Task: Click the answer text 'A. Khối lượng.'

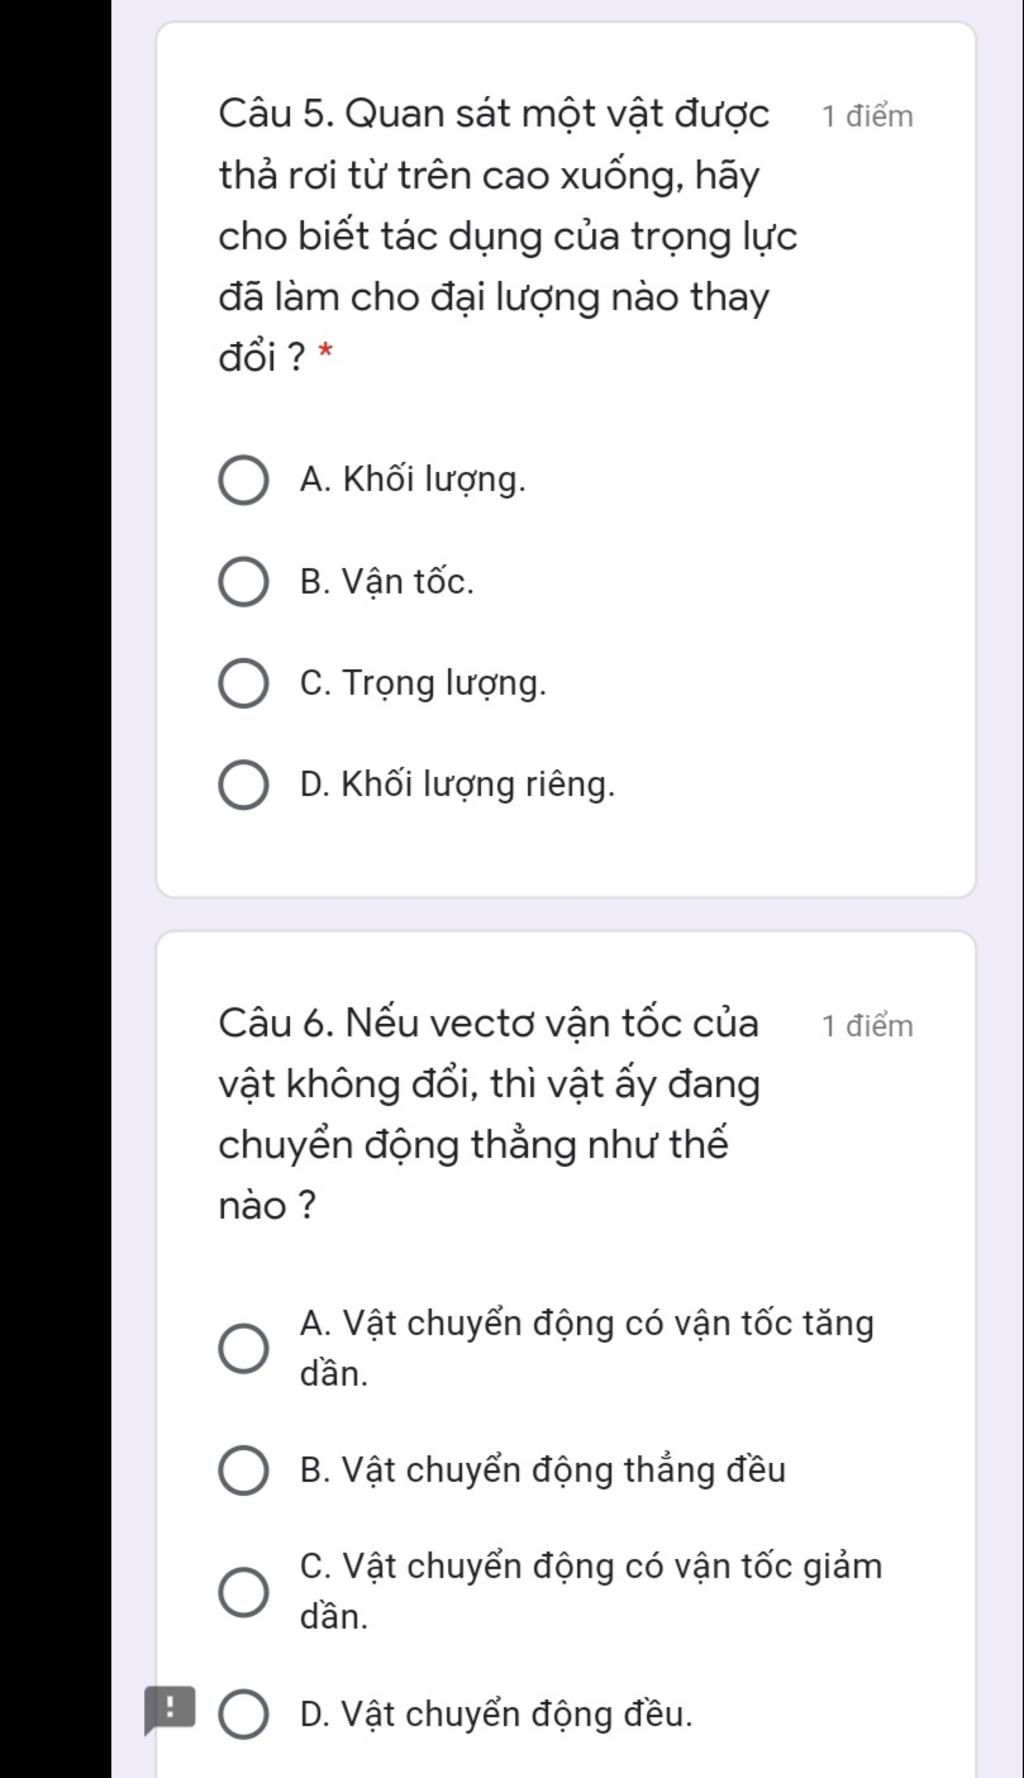Action: pos(412,480)
